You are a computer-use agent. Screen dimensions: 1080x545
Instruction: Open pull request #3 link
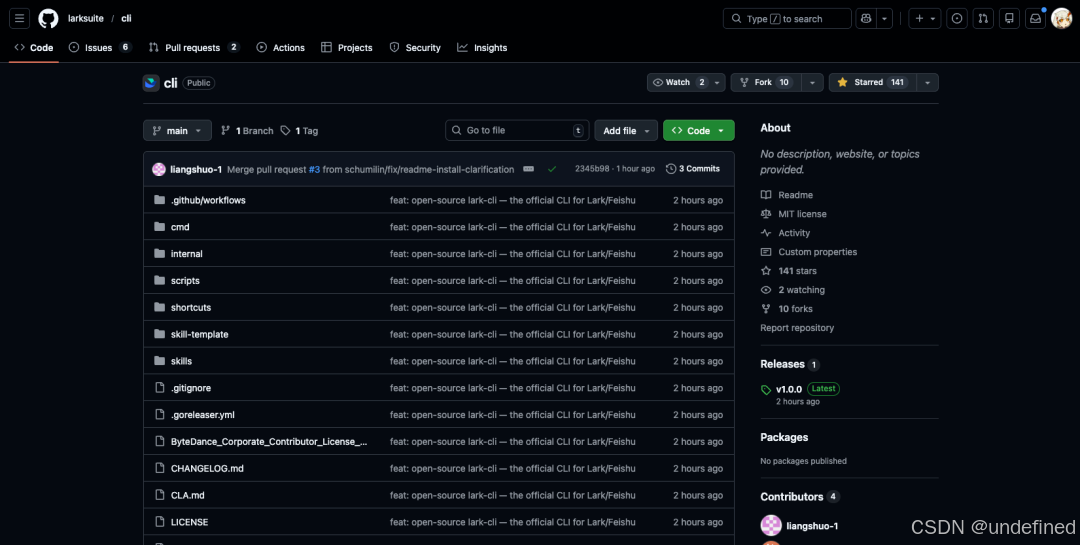[314, 169]
